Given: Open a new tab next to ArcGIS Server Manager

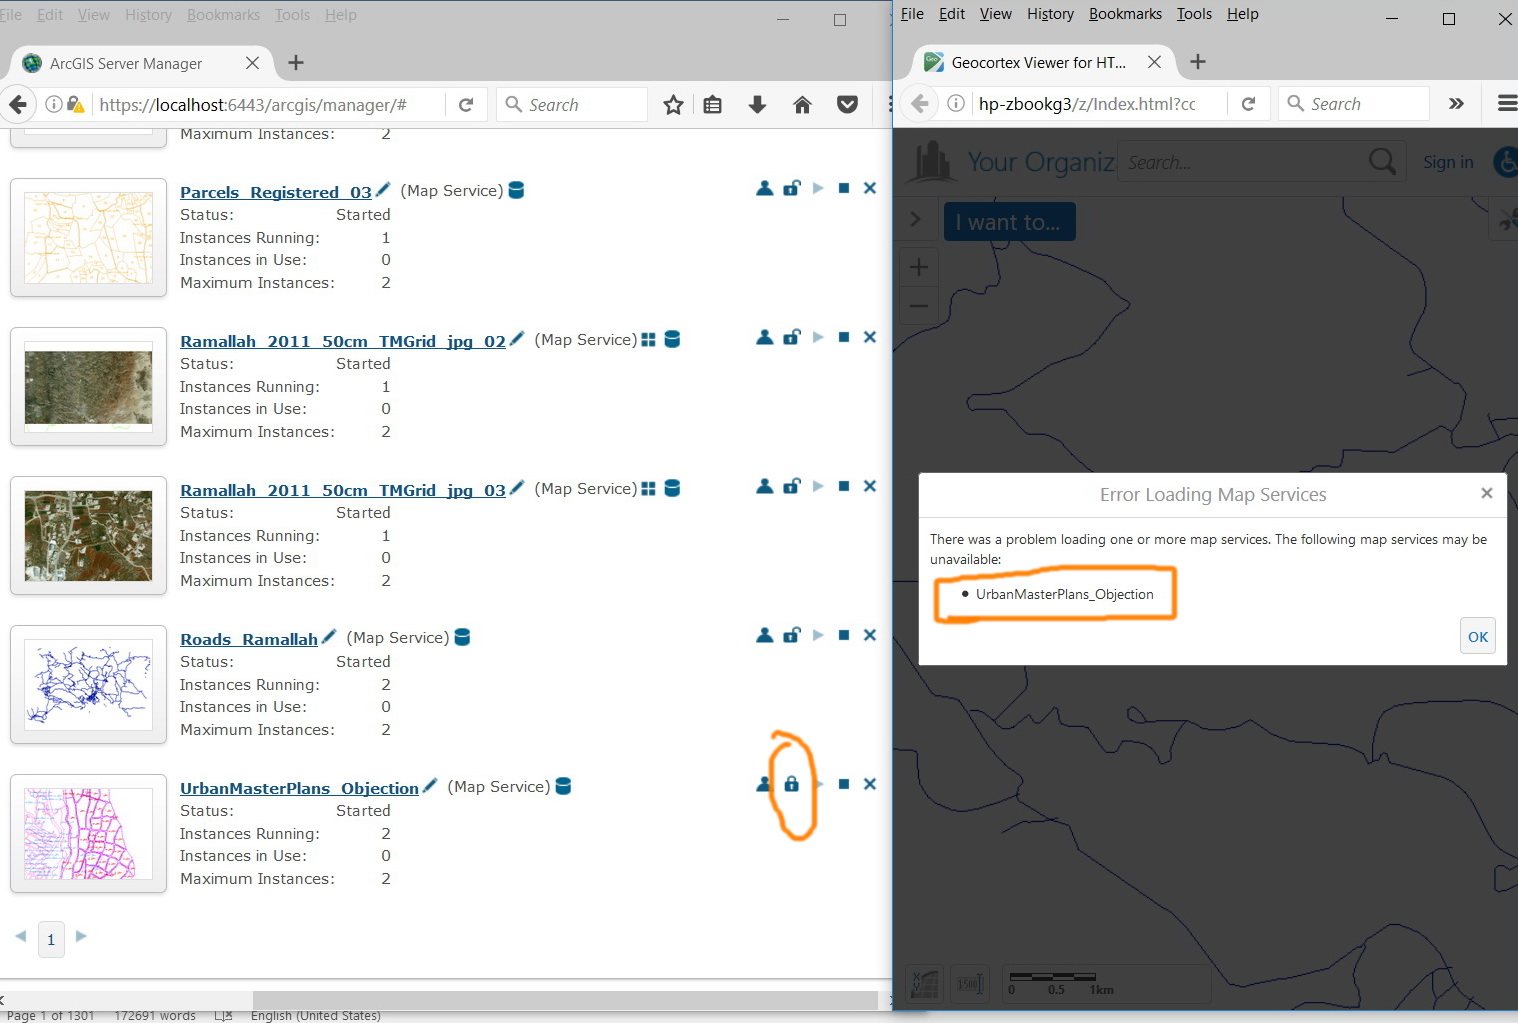Looking at the screenshot, I should pos(296,63).
